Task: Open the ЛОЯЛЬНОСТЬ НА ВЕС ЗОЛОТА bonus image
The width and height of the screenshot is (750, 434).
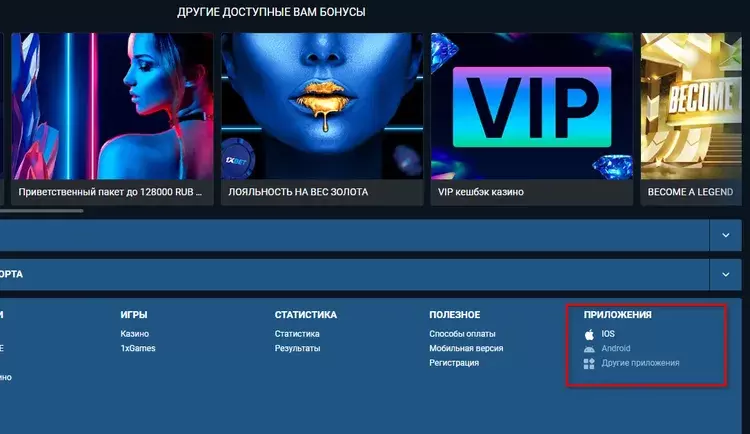Action: 322,106
